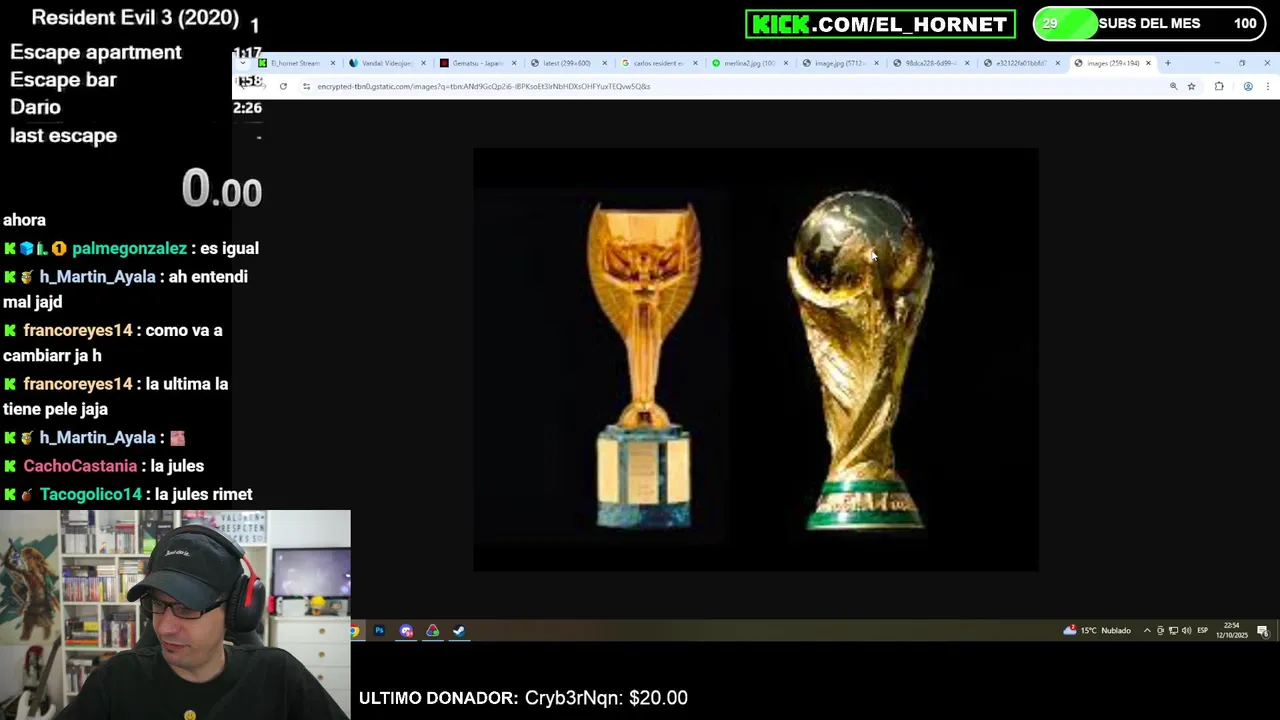Switch to the e32122fa01bbfd tab

point(1019,63)
